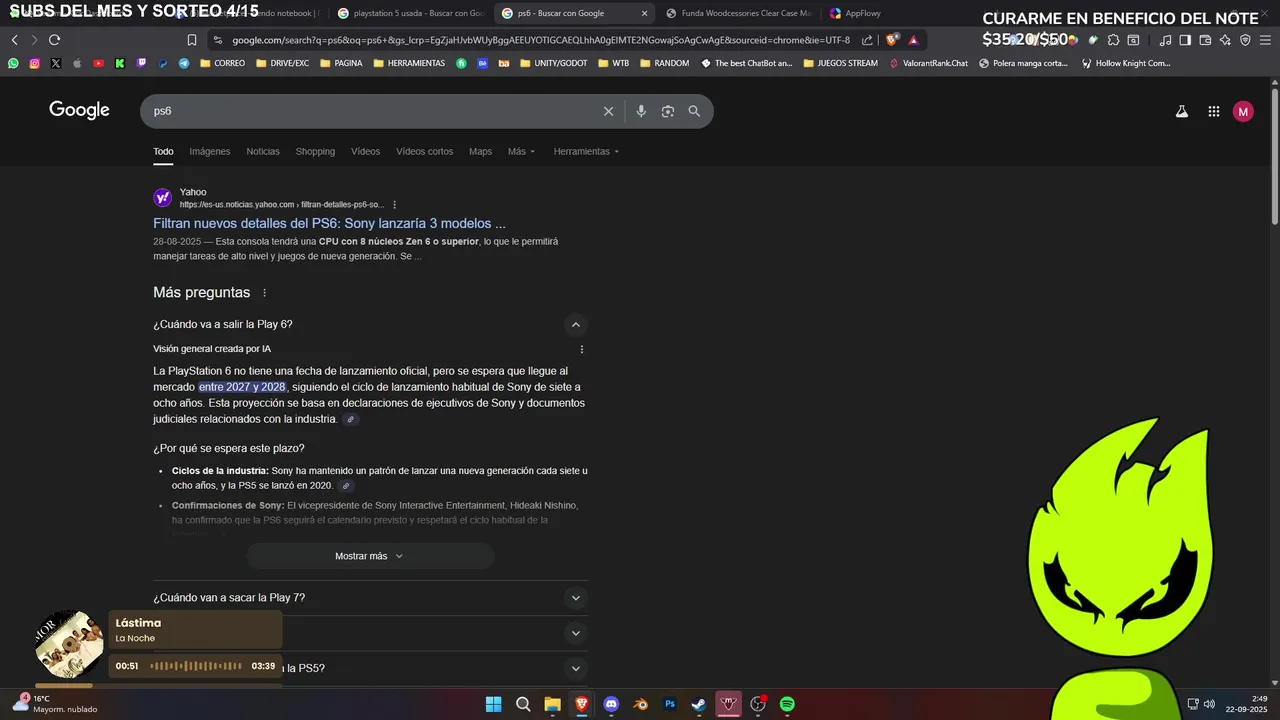
Task: Open AI overview options three dots
Action: click(x=582, y=349)
